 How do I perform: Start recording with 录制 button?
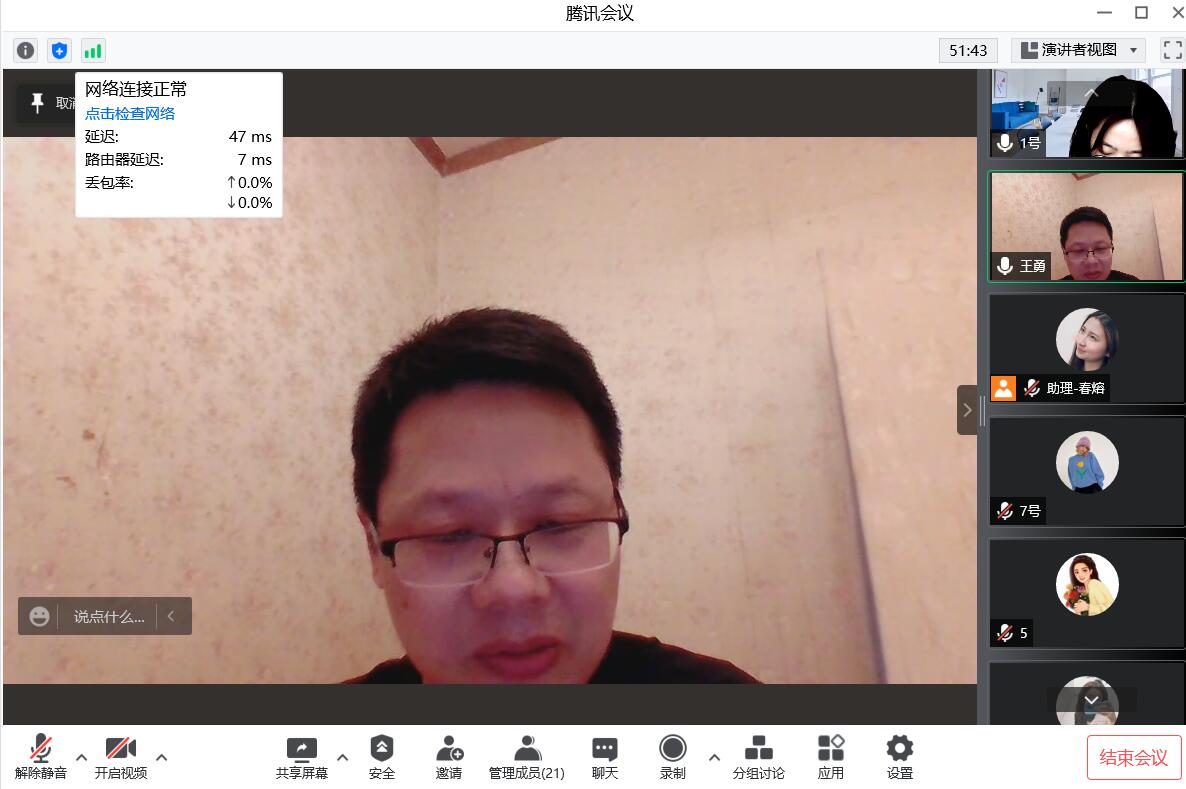[673, 757]
